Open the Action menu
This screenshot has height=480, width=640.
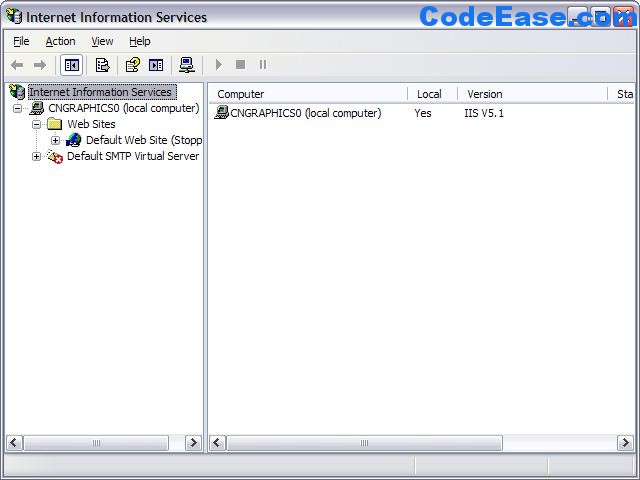pos(60,41)
